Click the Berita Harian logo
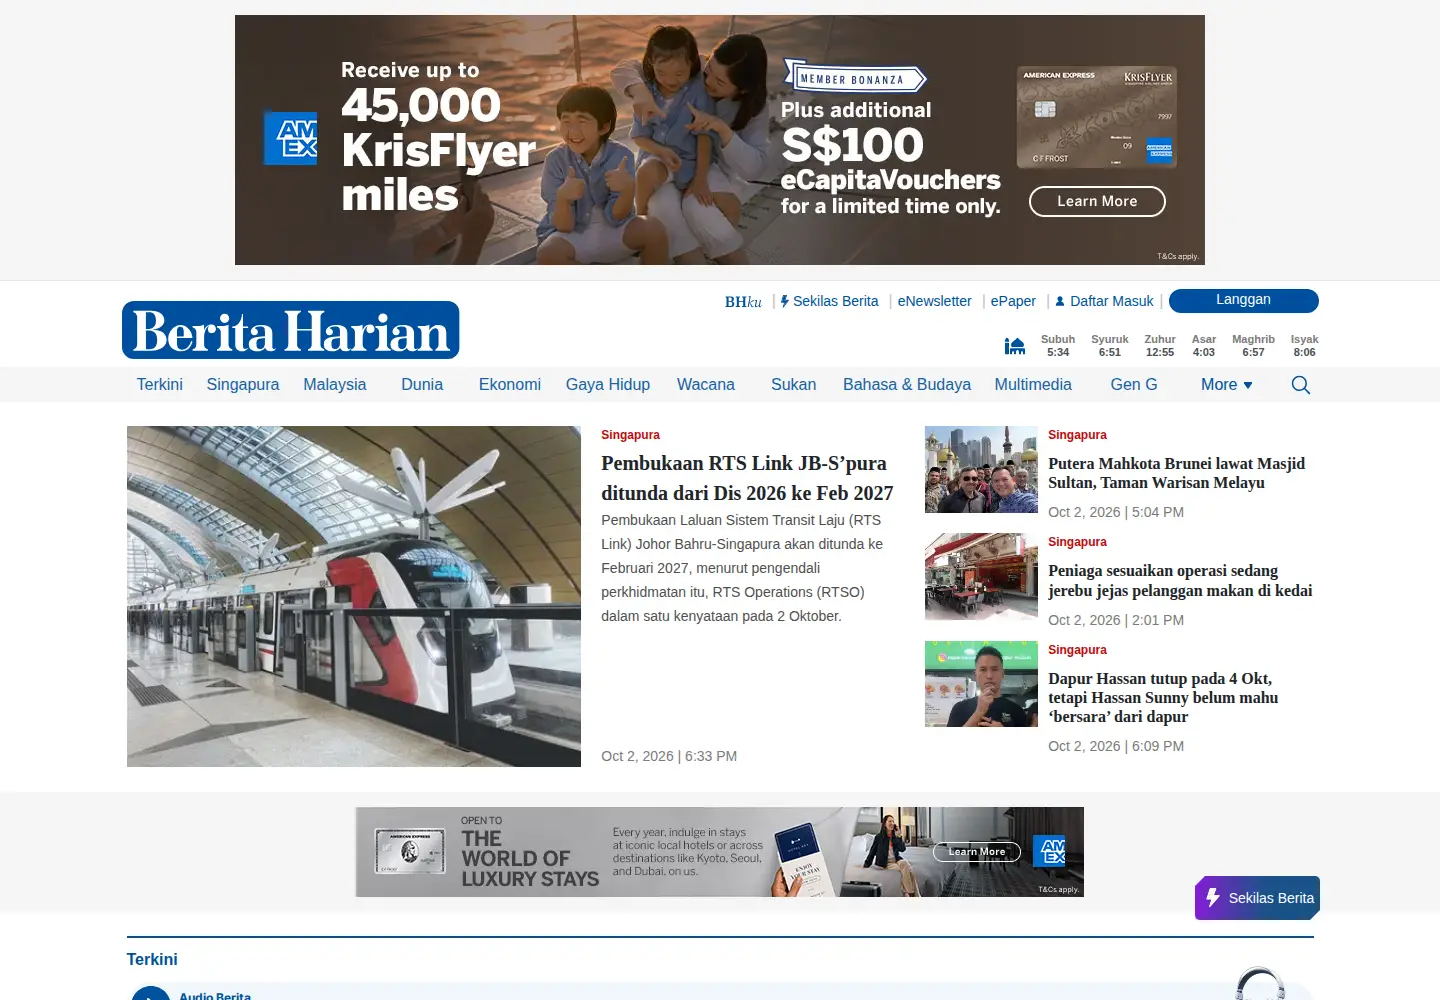Viewport: 1440px width, 1000px height. point(291,330)
